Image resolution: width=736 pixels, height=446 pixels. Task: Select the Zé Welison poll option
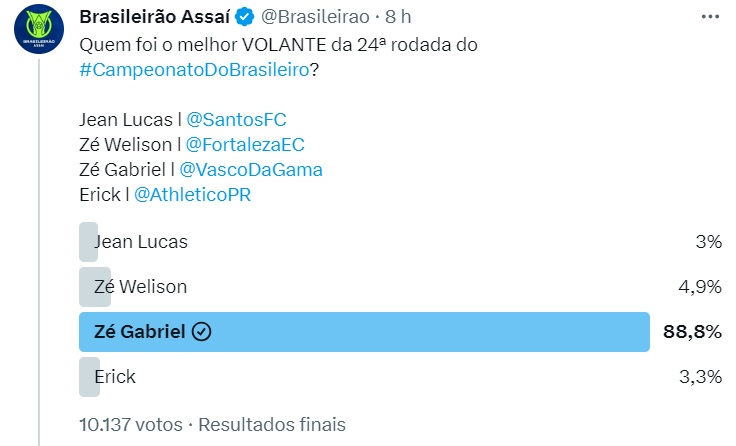(x=140, y=287)
